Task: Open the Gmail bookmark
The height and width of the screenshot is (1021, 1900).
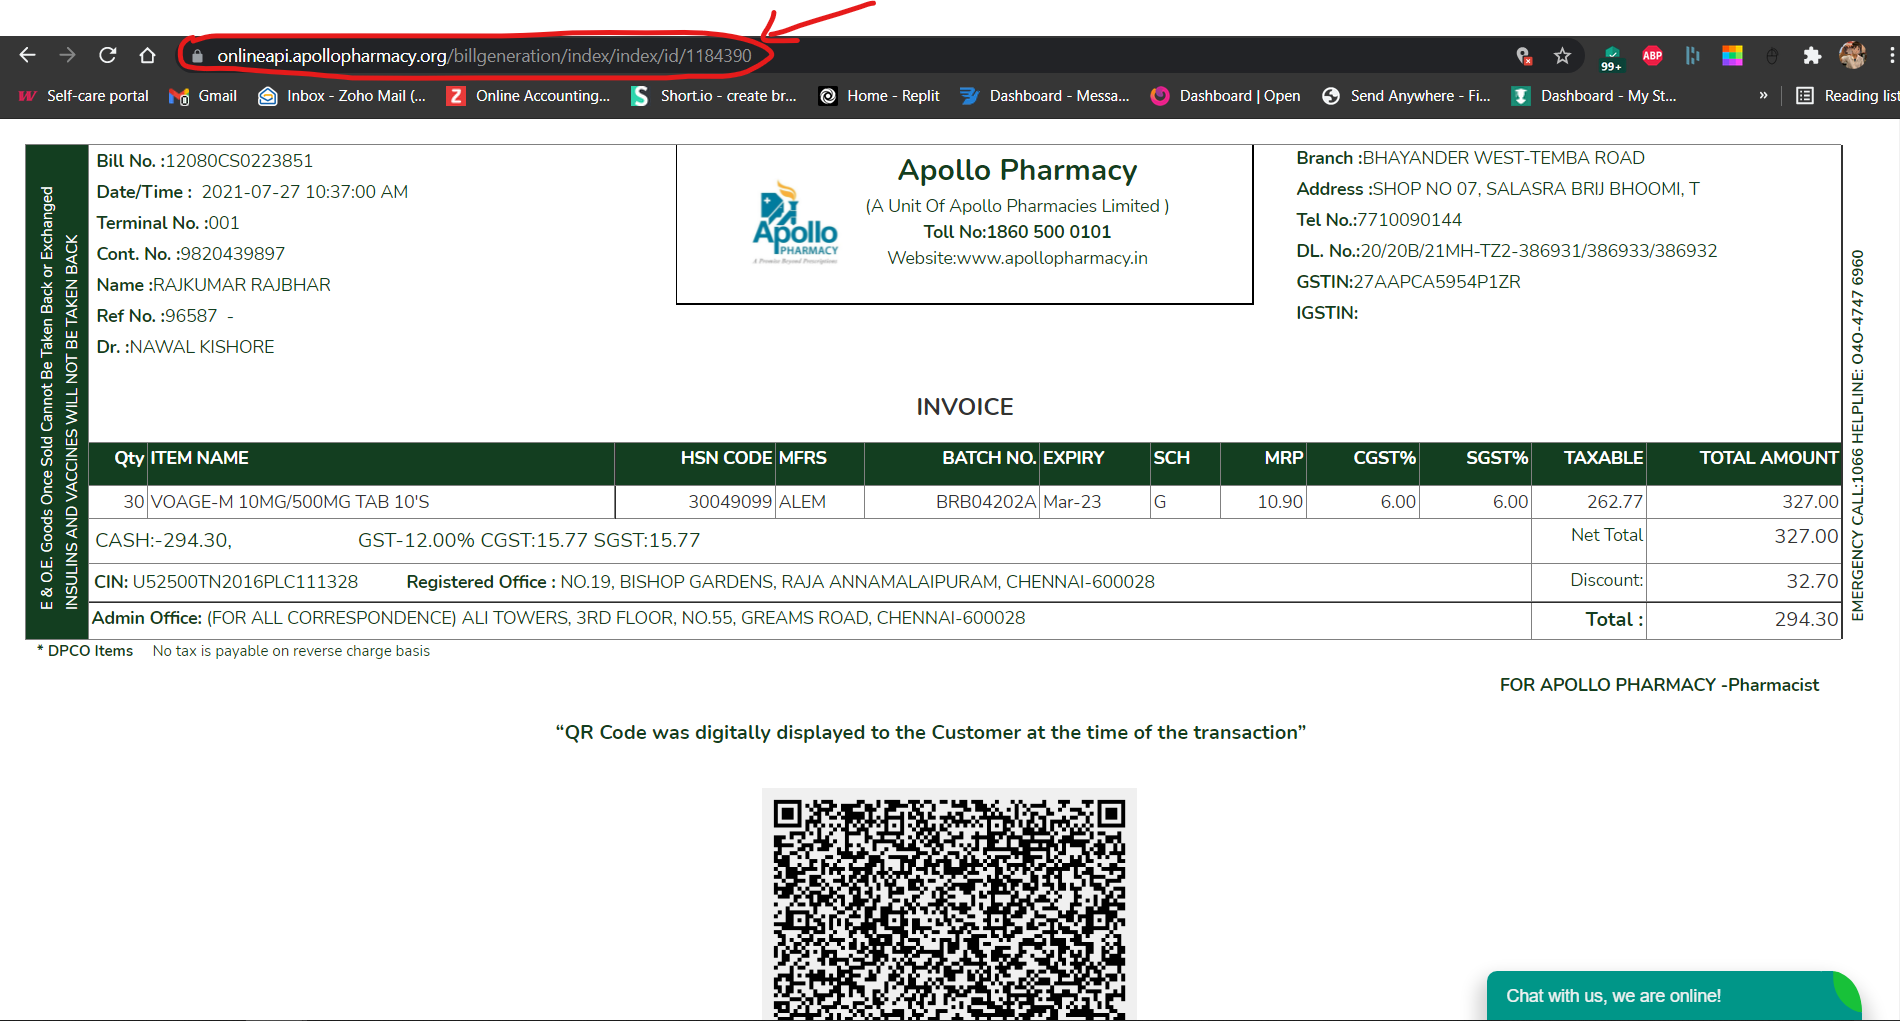Action: click(204, 96)
